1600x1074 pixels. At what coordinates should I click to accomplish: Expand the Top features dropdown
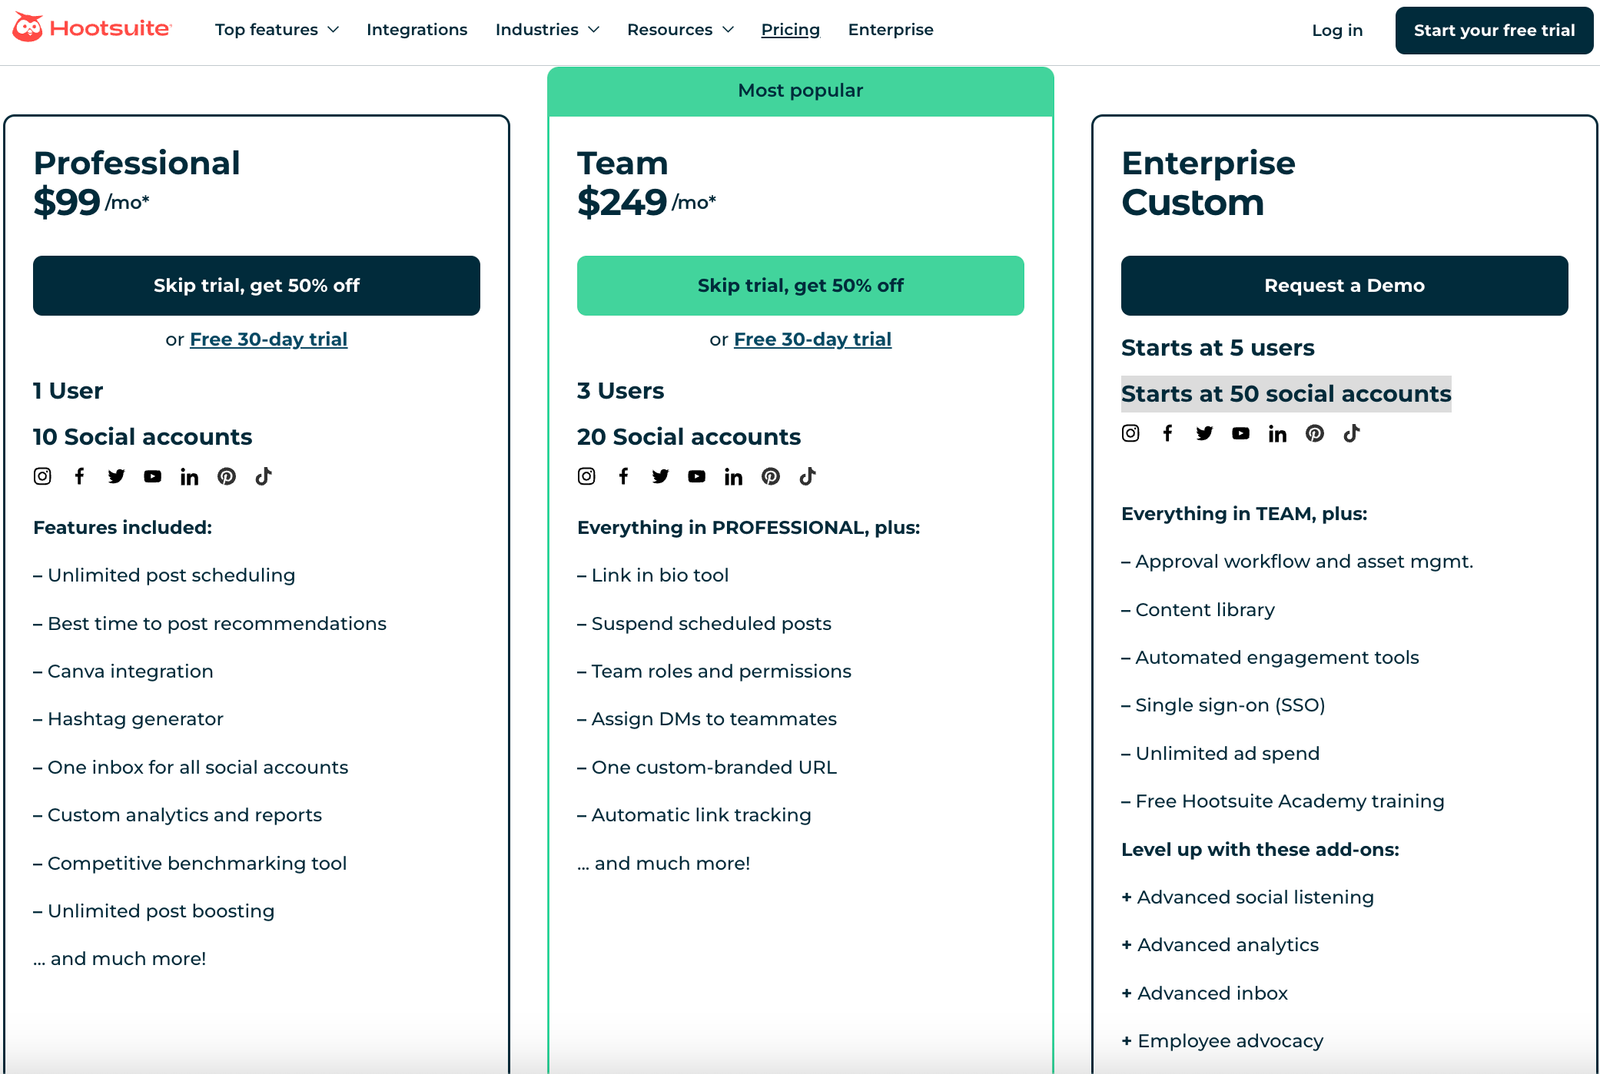[276, 30]
